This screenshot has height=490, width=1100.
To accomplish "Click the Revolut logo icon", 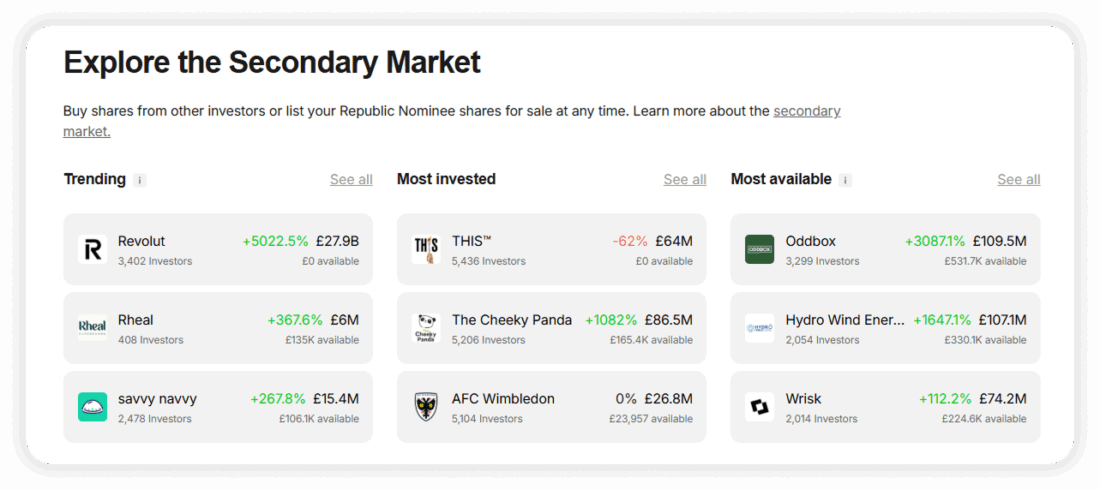I will pos(93,249).
